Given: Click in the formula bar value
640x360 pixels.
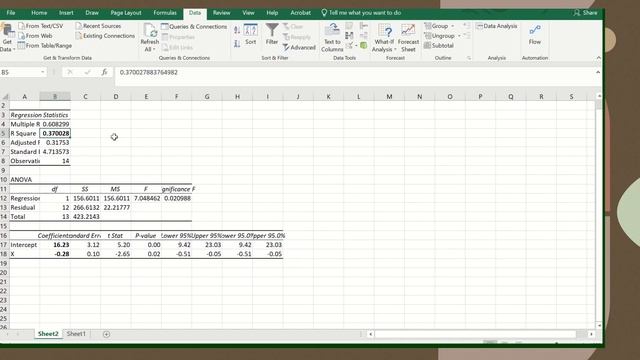Looking at the screenshot, I should pos(149,72).
